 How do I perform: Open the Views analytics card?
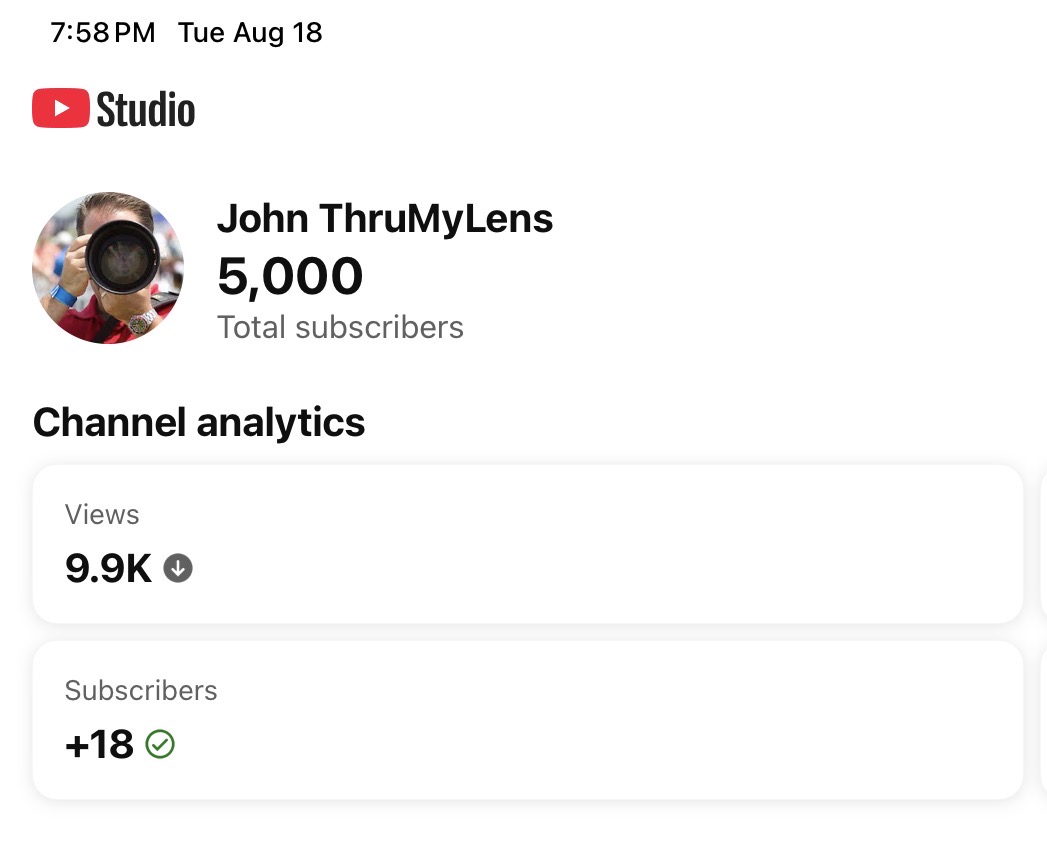coord(528,544)
